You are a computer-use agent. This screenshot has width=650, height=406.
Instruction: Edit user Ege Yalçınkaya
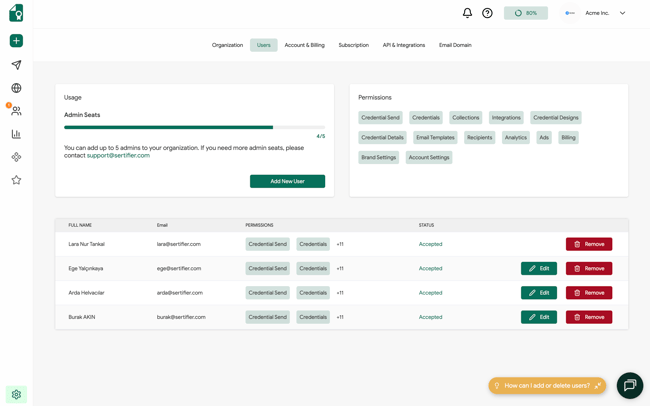click(538, 268)
